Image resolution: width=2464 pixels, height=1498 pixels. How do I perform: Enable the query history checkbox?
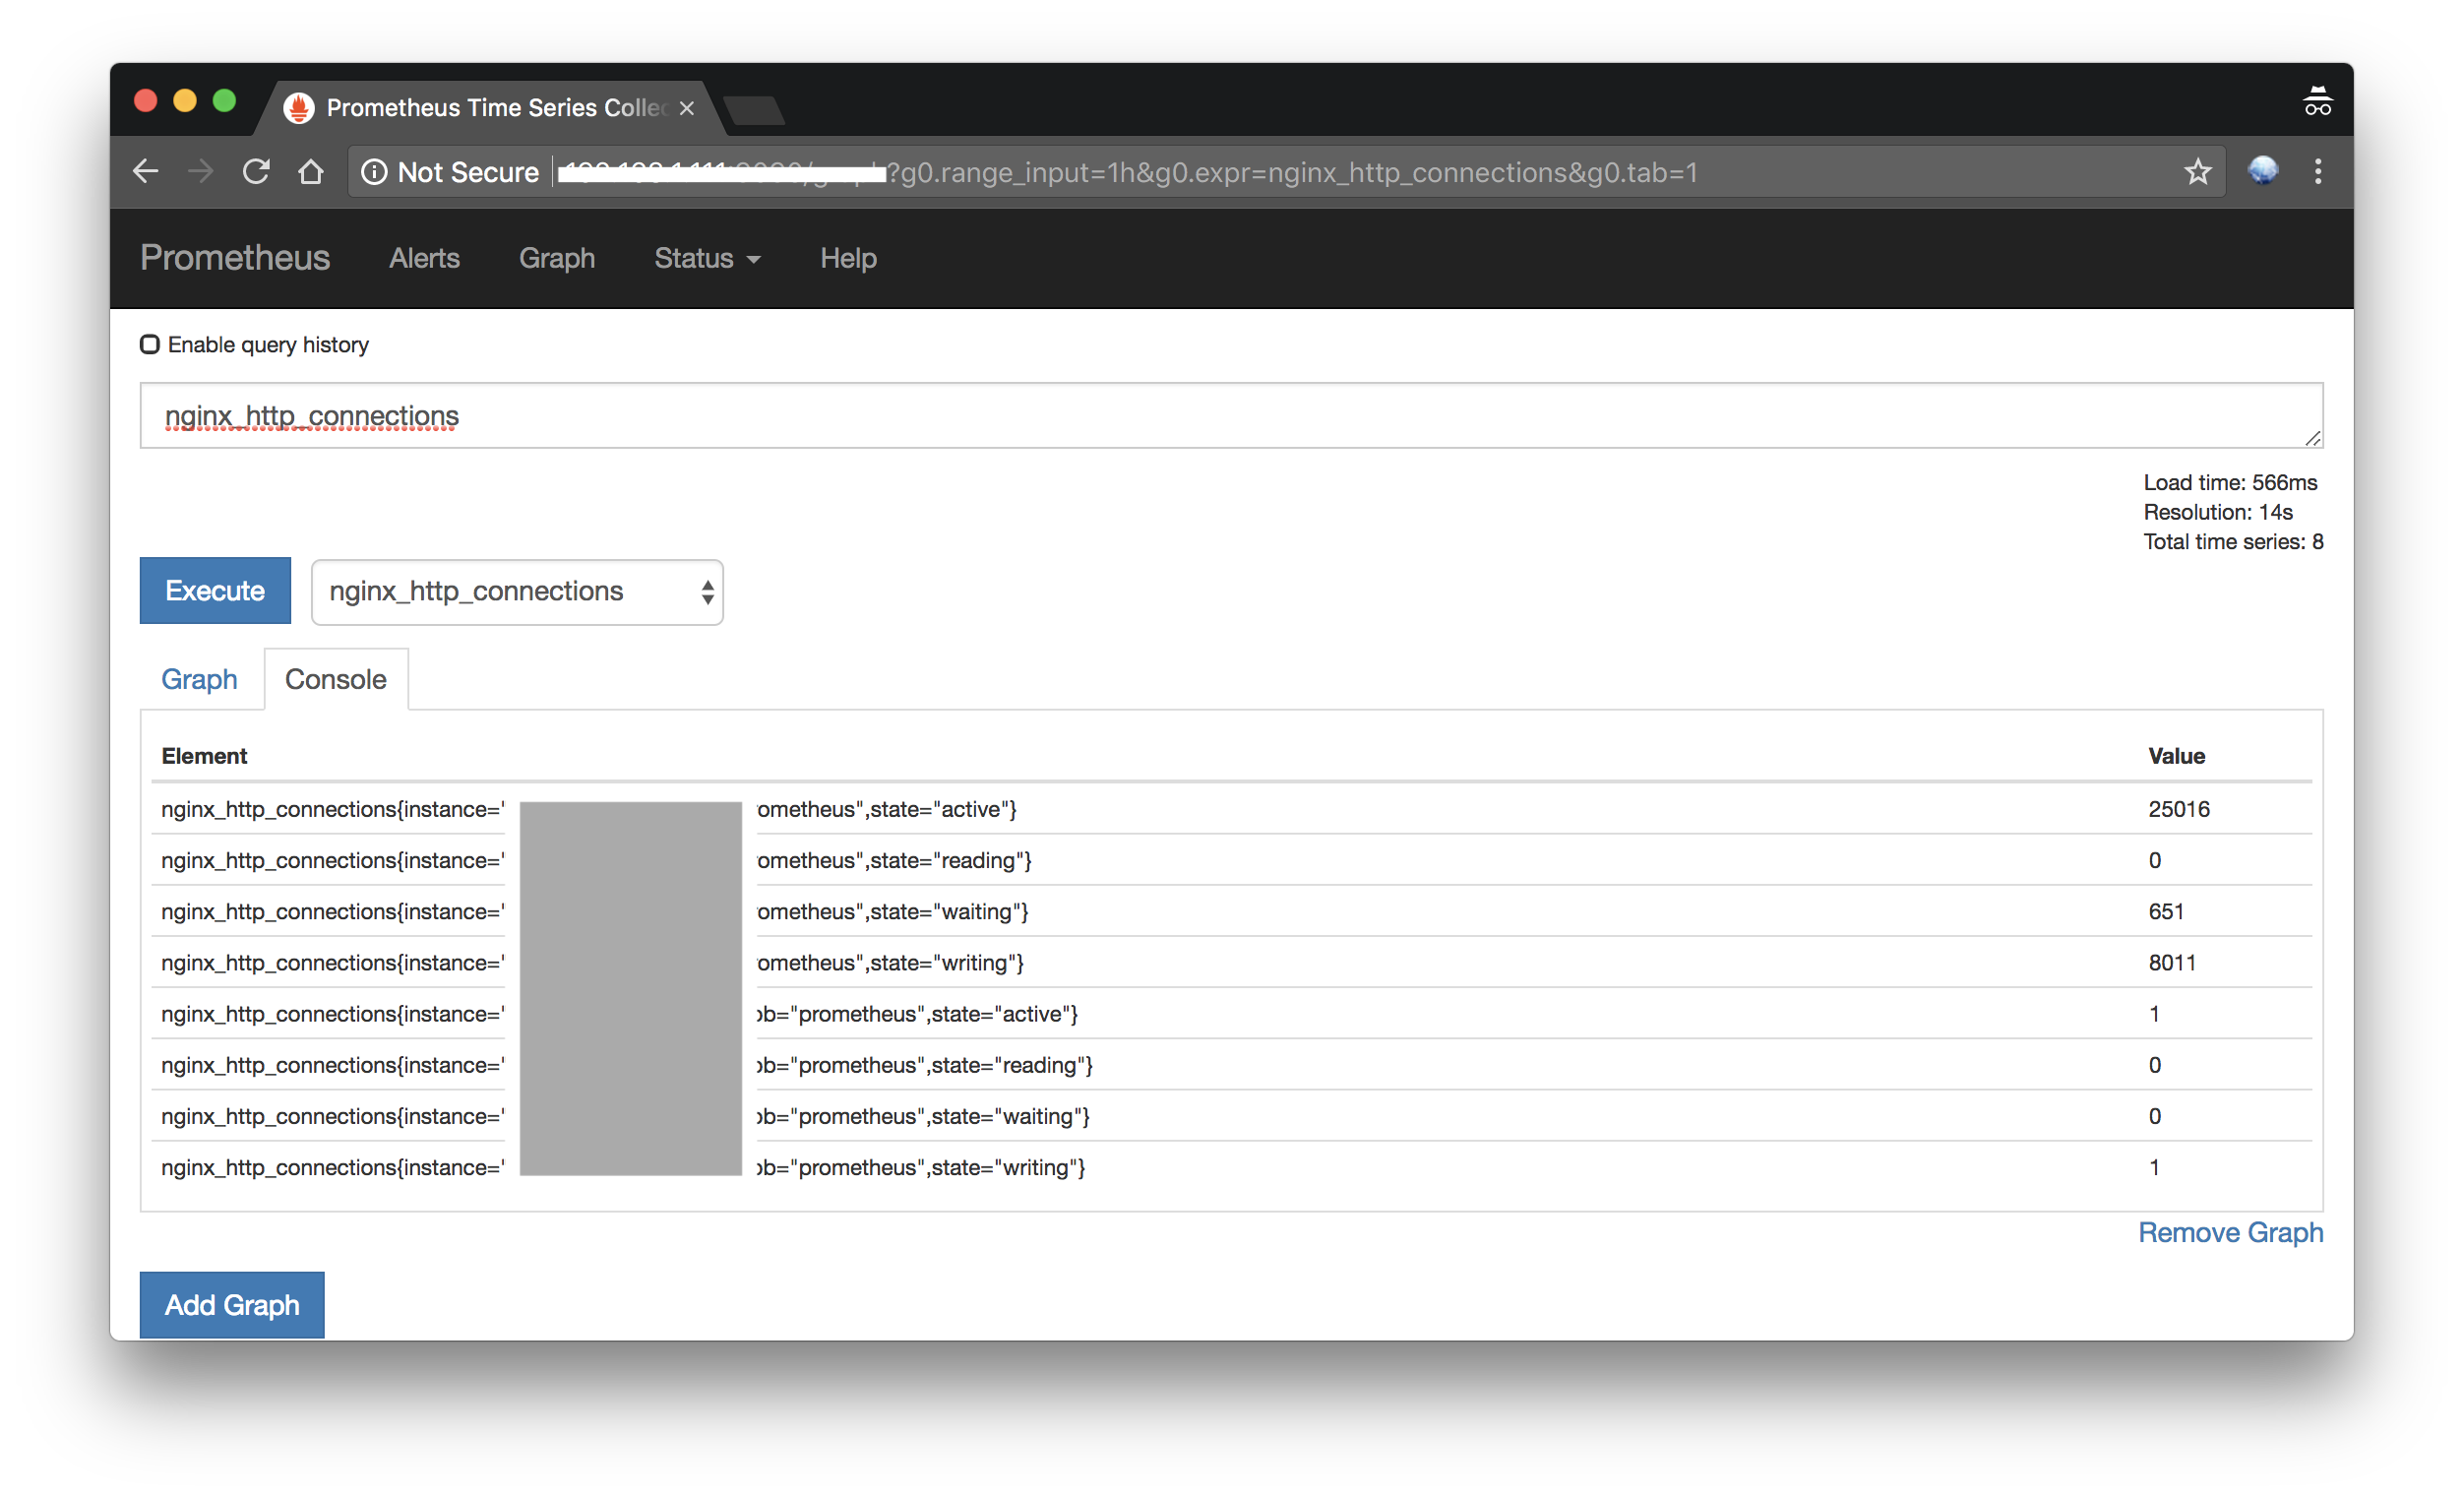pos(150,345)
